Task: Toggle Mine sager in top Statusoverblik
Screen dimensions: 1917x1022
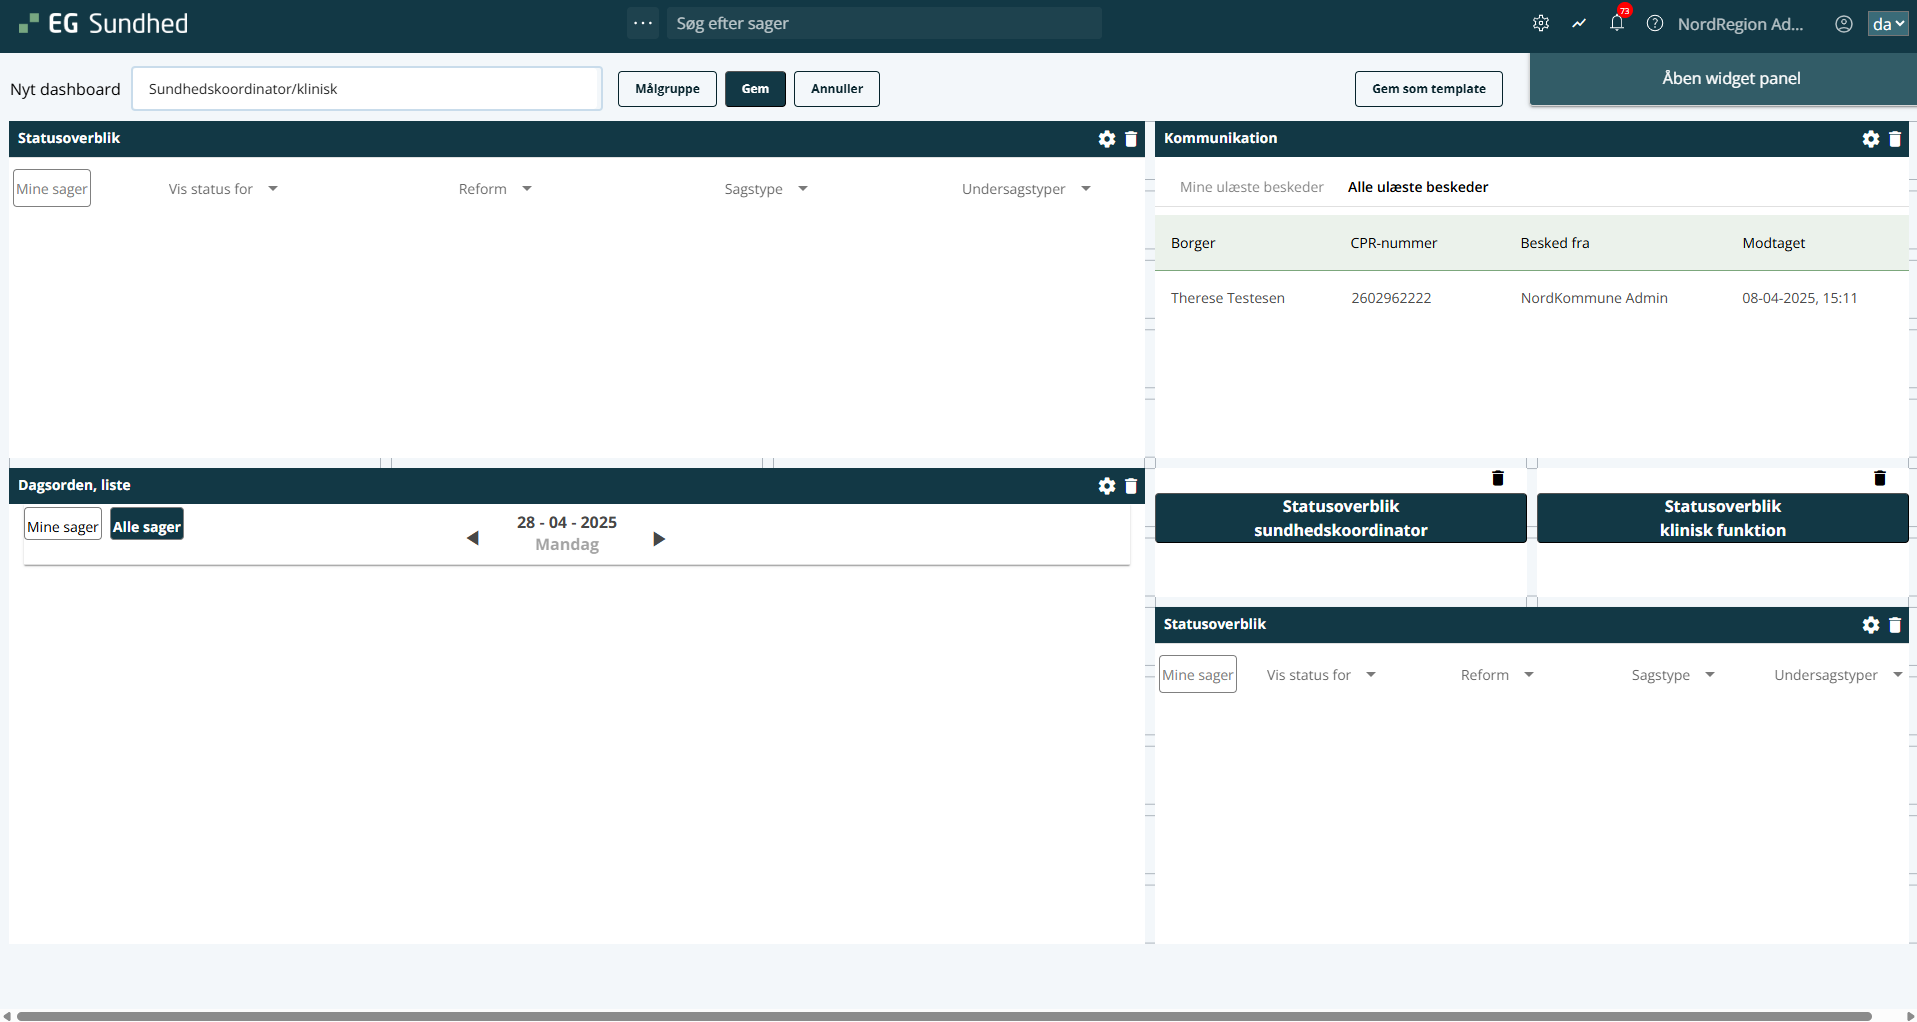Action: click(52, 189)
